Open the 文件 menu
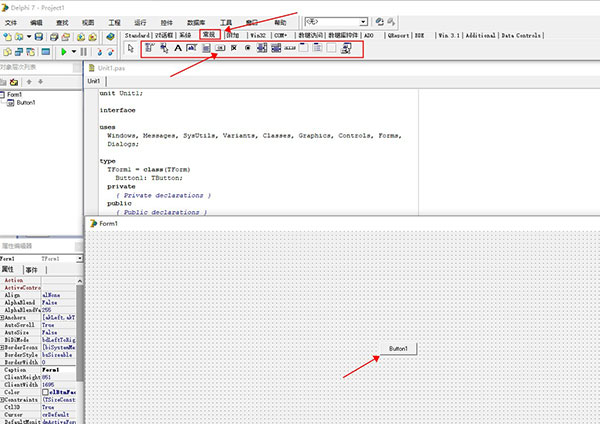600x424 pixels. point(11,21)
